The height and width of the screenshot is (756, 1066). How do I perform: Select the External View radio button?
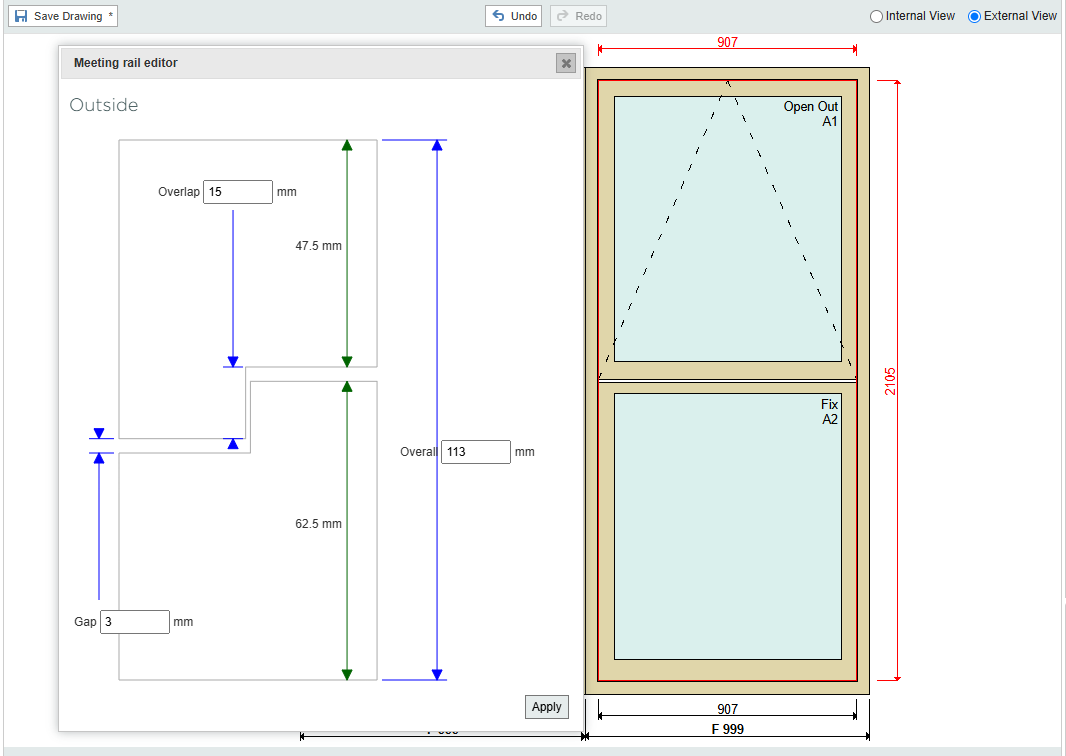click(x=975, y=16)
